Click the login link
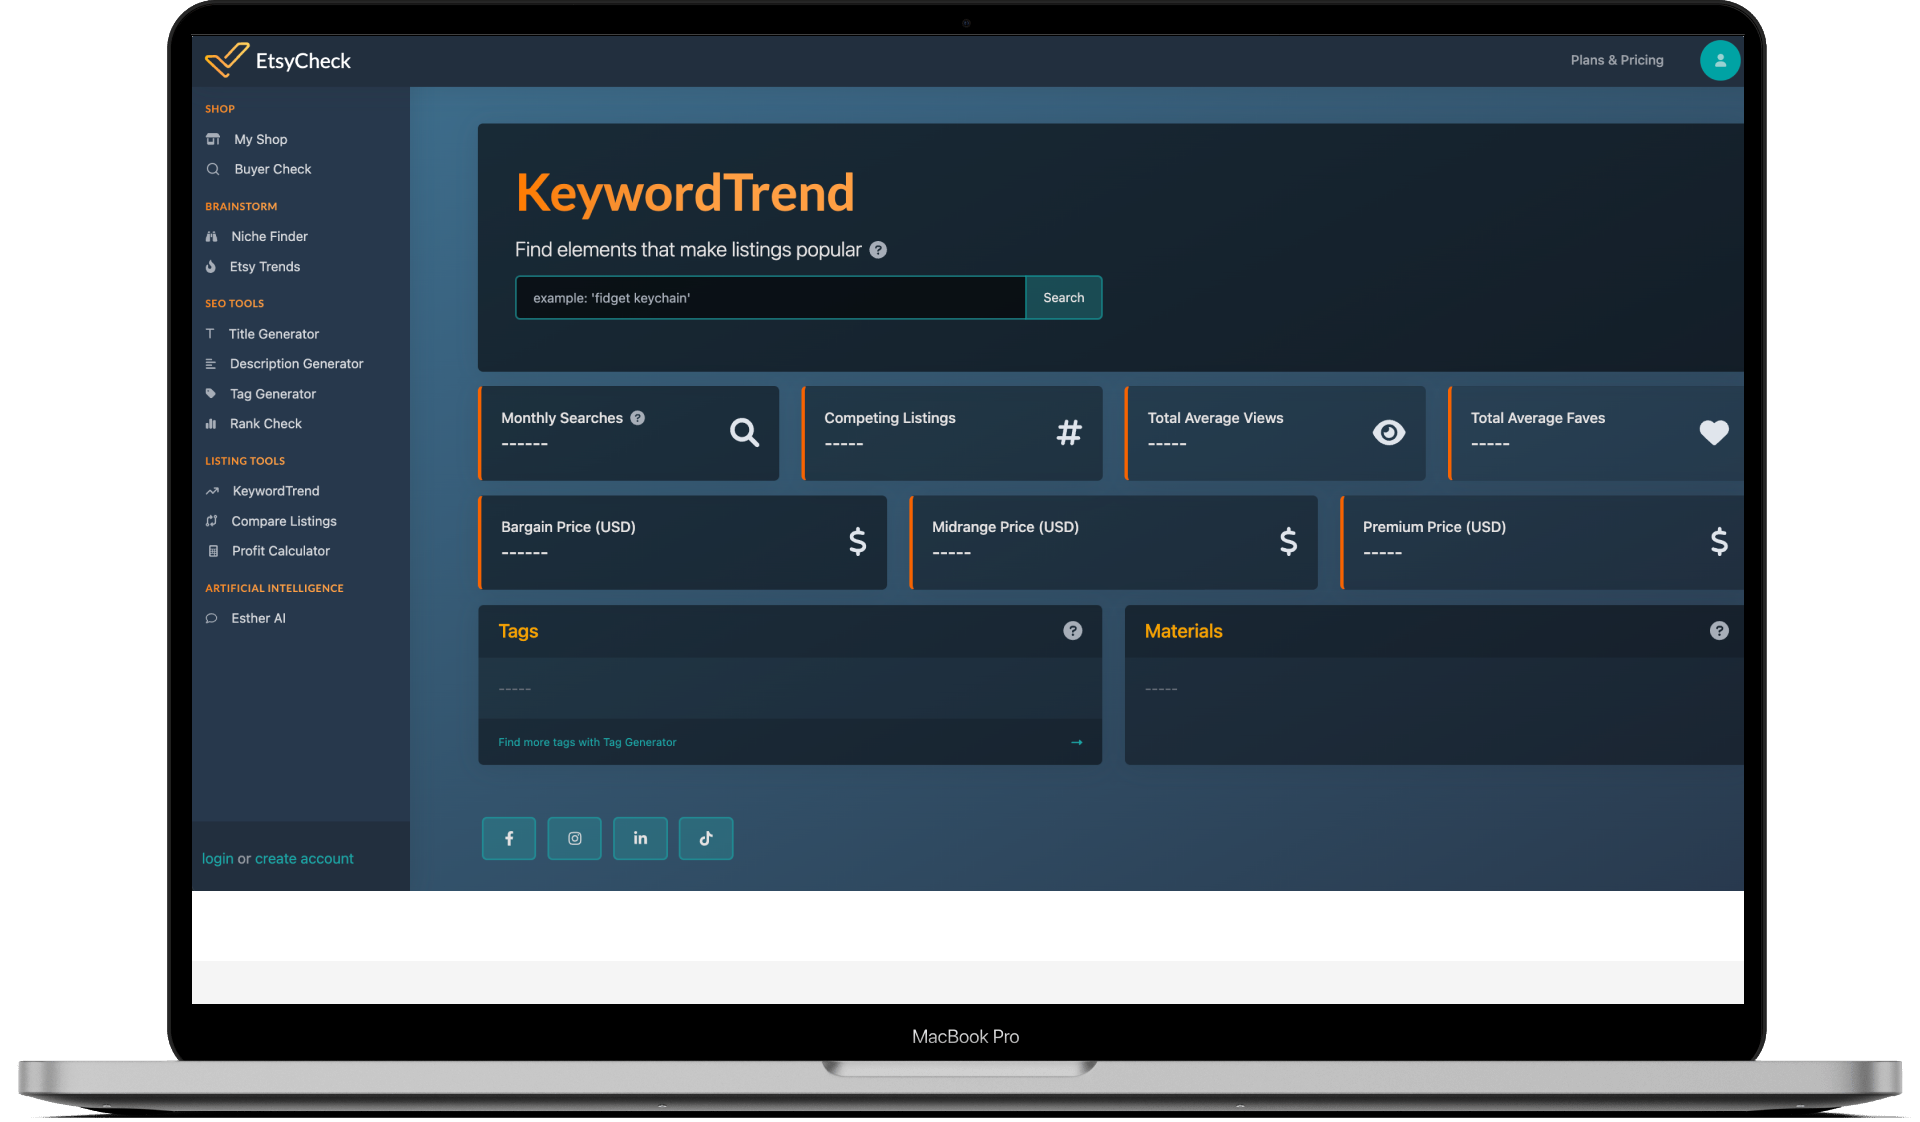1920x1122 pixels. pos(217,859)
